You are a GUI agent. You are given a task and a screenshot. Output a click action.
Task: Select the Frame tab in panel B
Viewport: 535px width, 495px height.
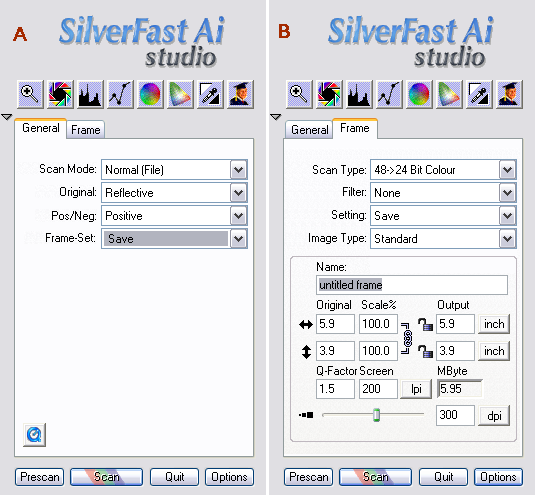[x=355, y=128]
